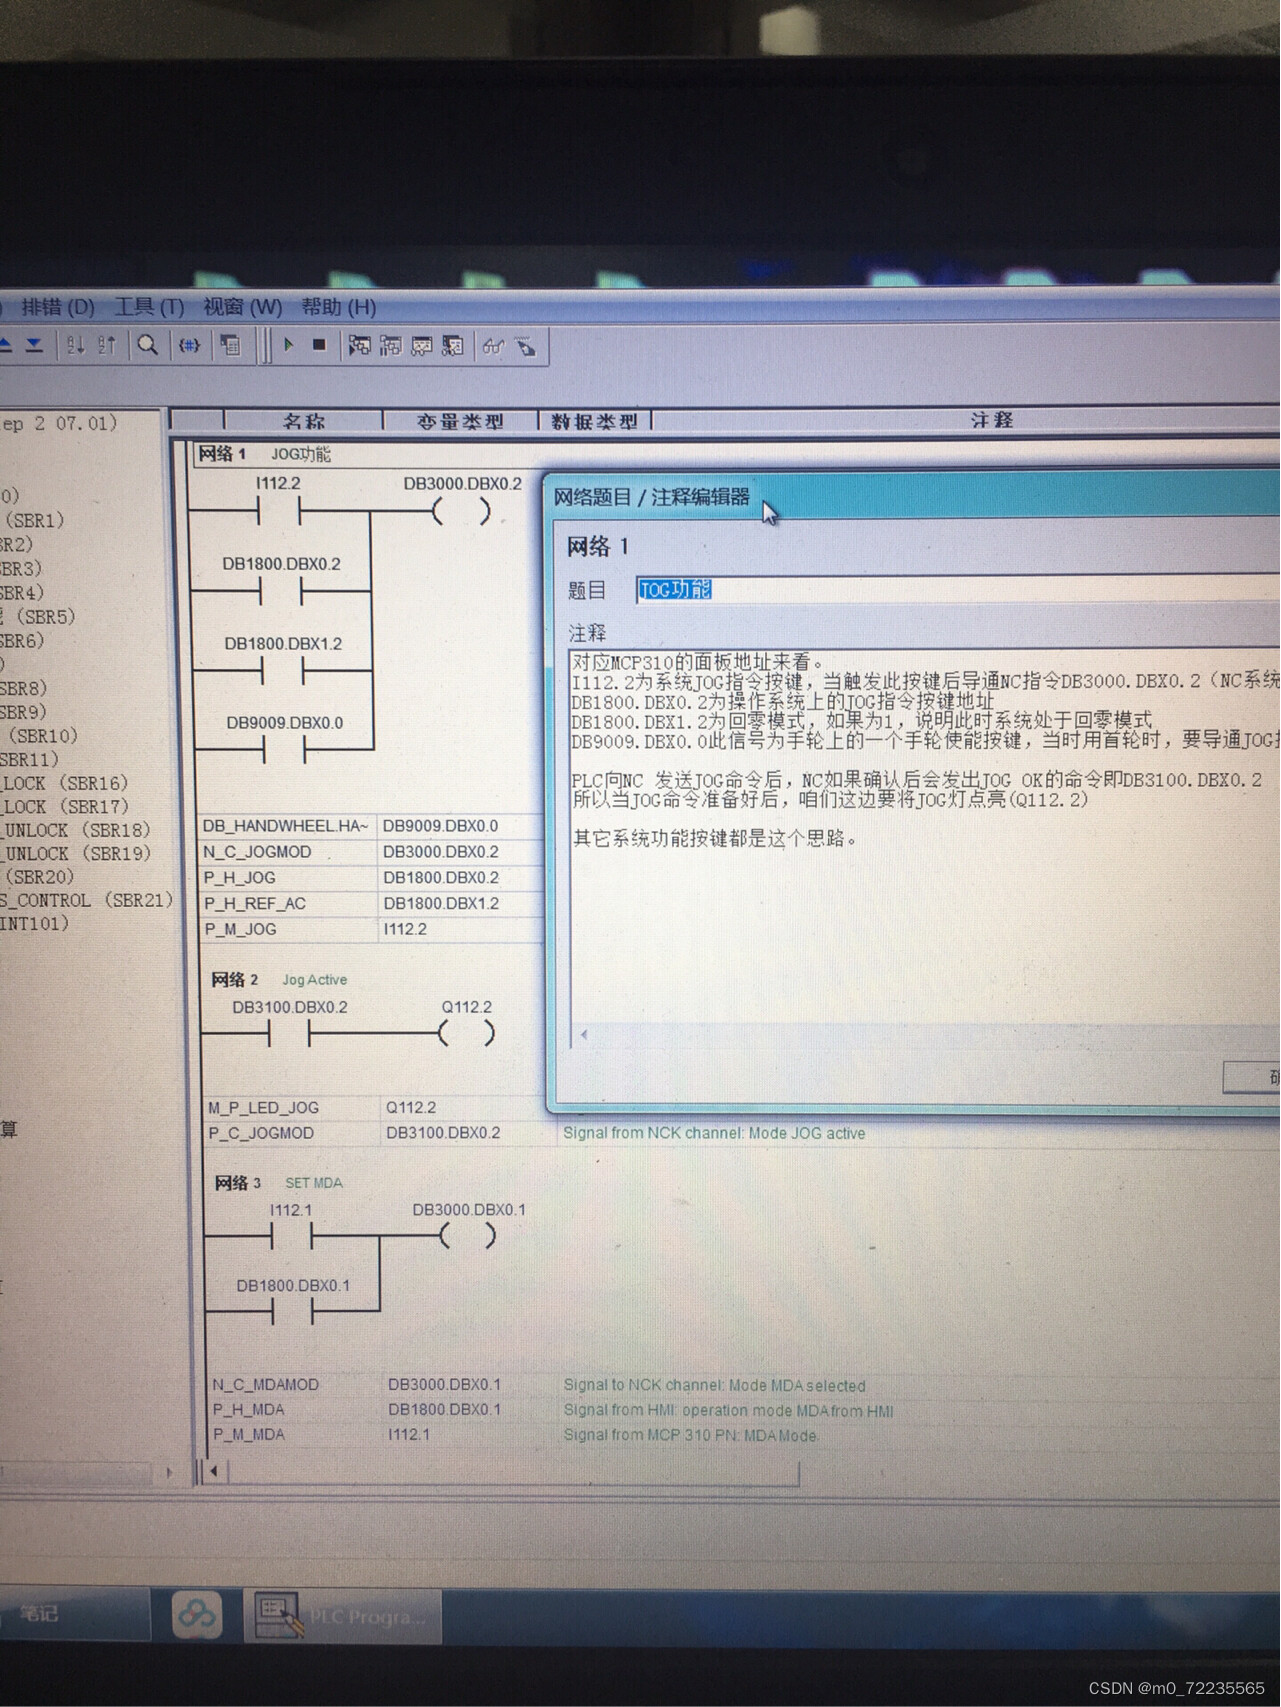This screenshot has width=1281, height=1707.
Task: Open the magnifier find tool
Action: coord(148,345)
